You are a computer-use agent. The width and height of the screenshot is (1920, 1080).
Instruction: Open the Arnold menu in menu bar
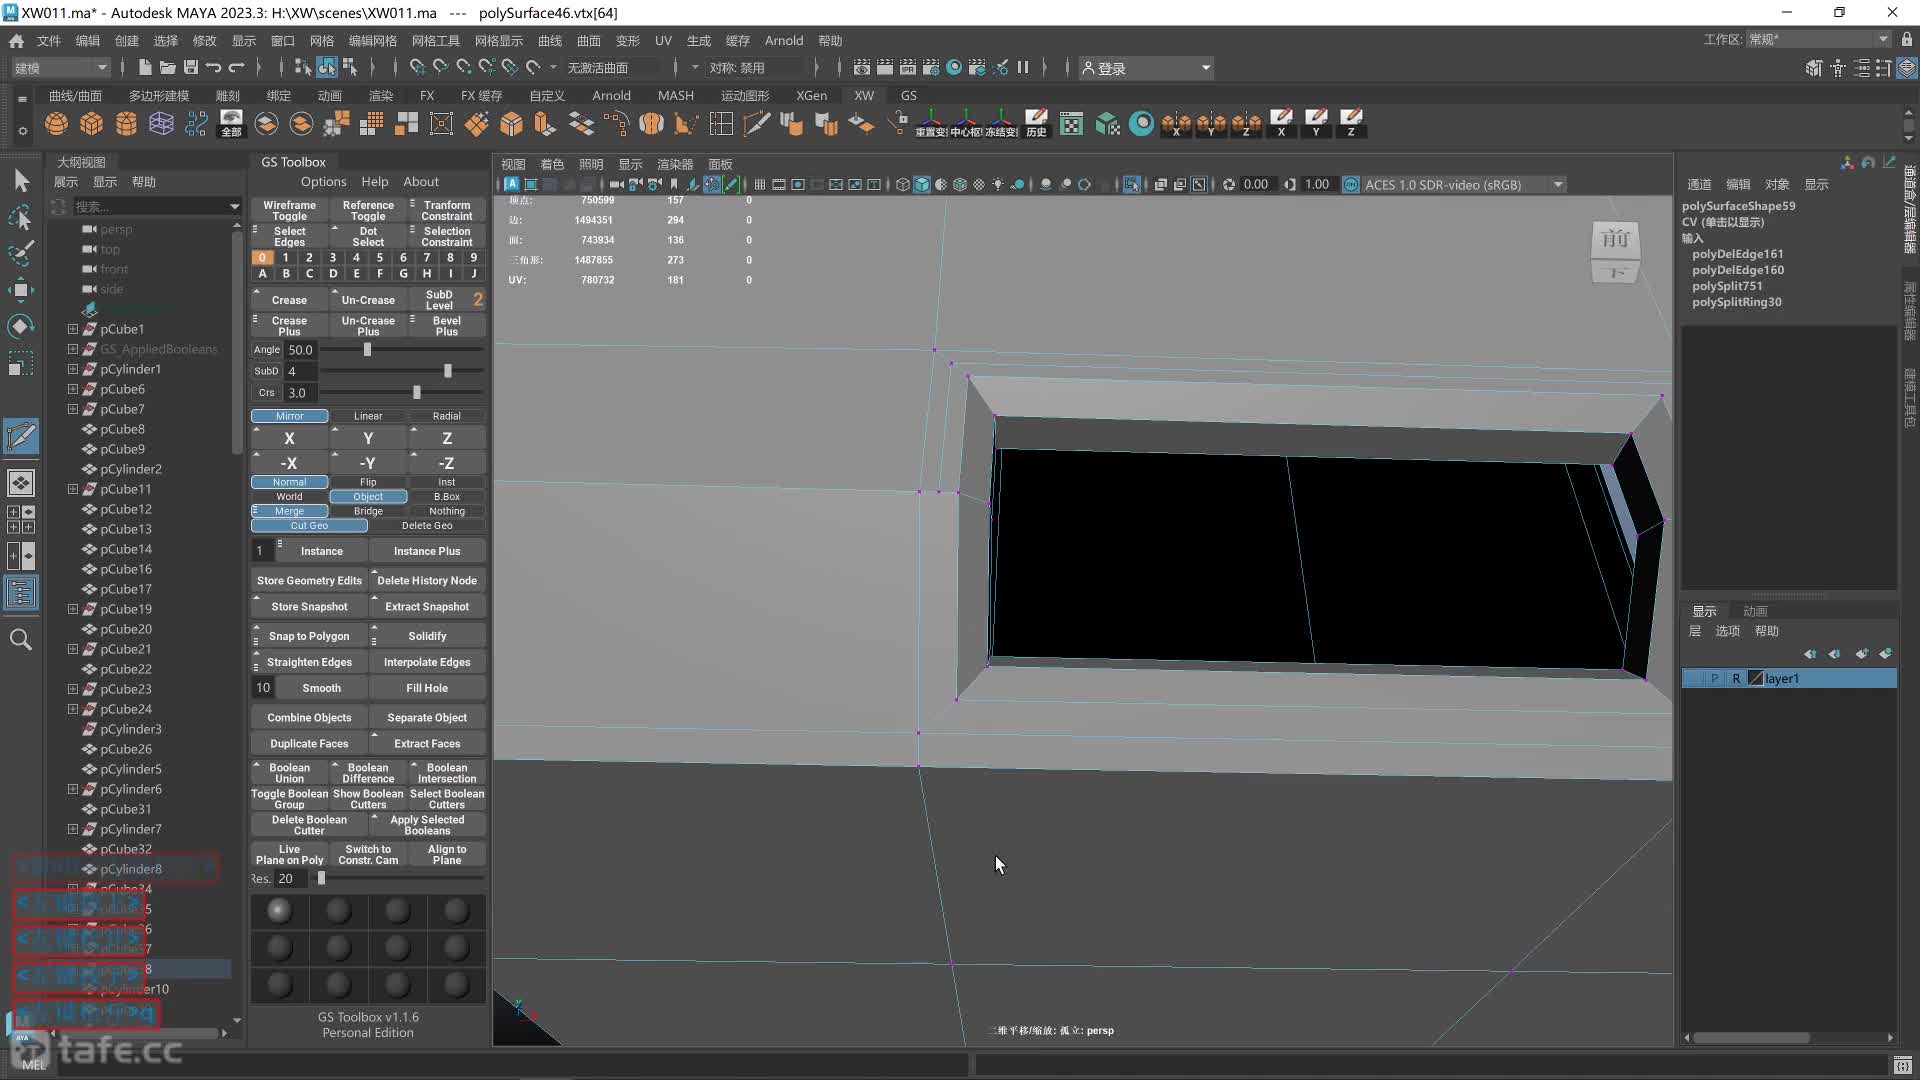(784, 41)
